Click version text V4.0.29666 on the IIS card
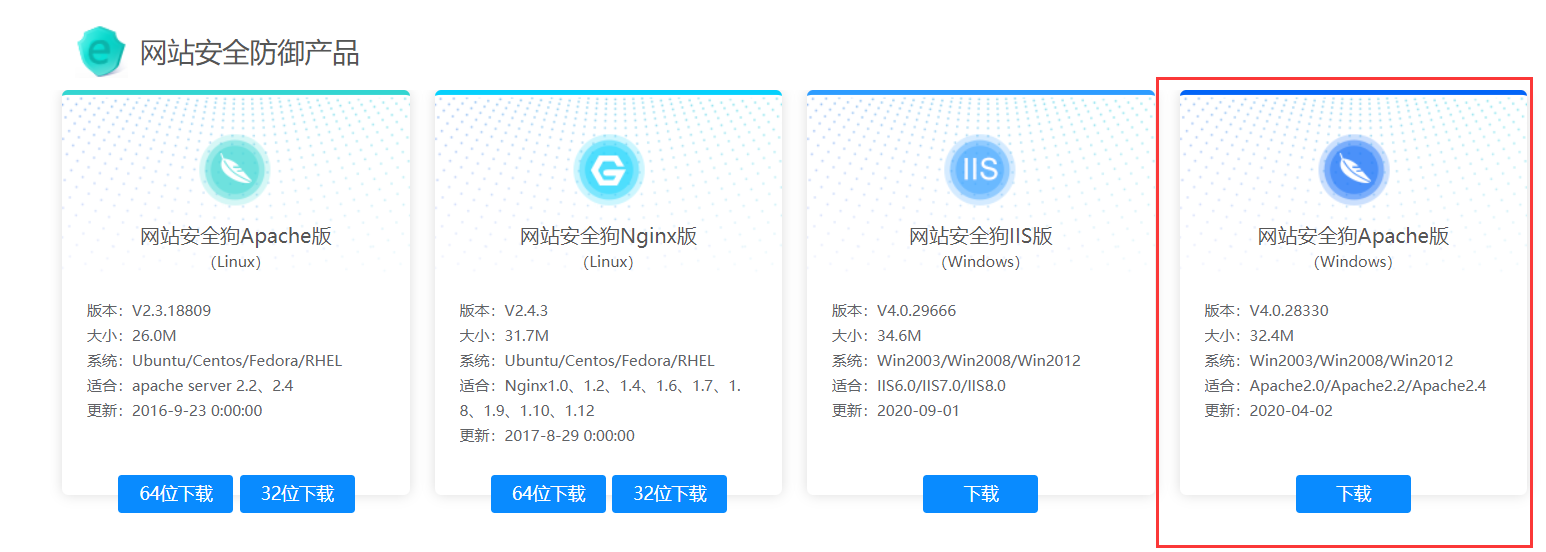The width and height of the screenshot is (1546, 552). (x=916, y=311)
